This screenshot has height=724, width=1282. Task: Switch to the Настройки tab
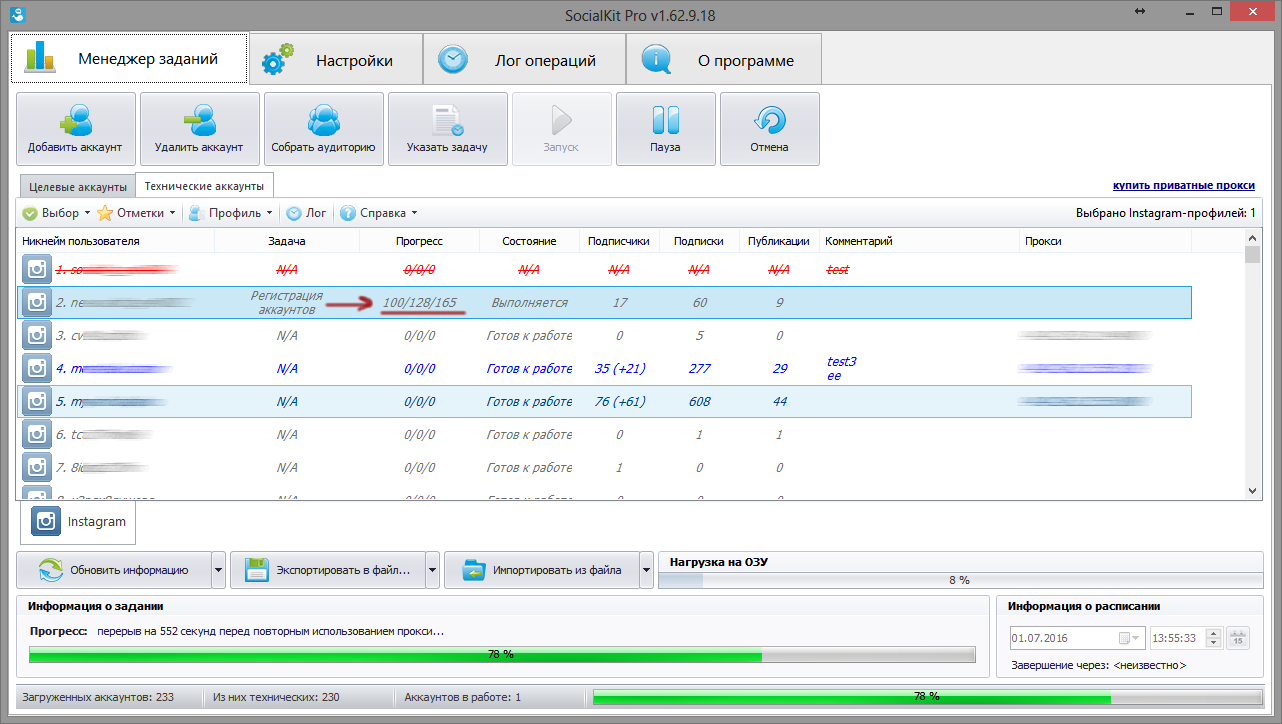(x=336, y=60)
